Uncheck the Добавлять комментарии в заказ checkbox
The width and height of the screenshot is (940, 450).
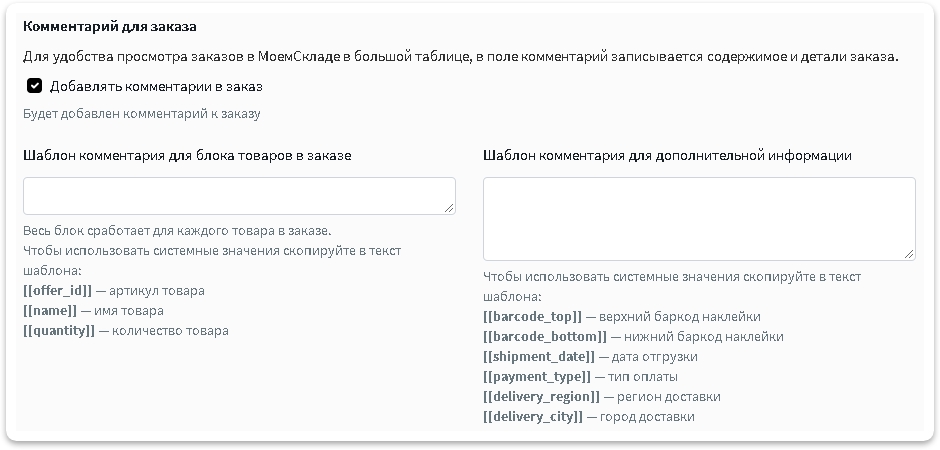[35, 86]
